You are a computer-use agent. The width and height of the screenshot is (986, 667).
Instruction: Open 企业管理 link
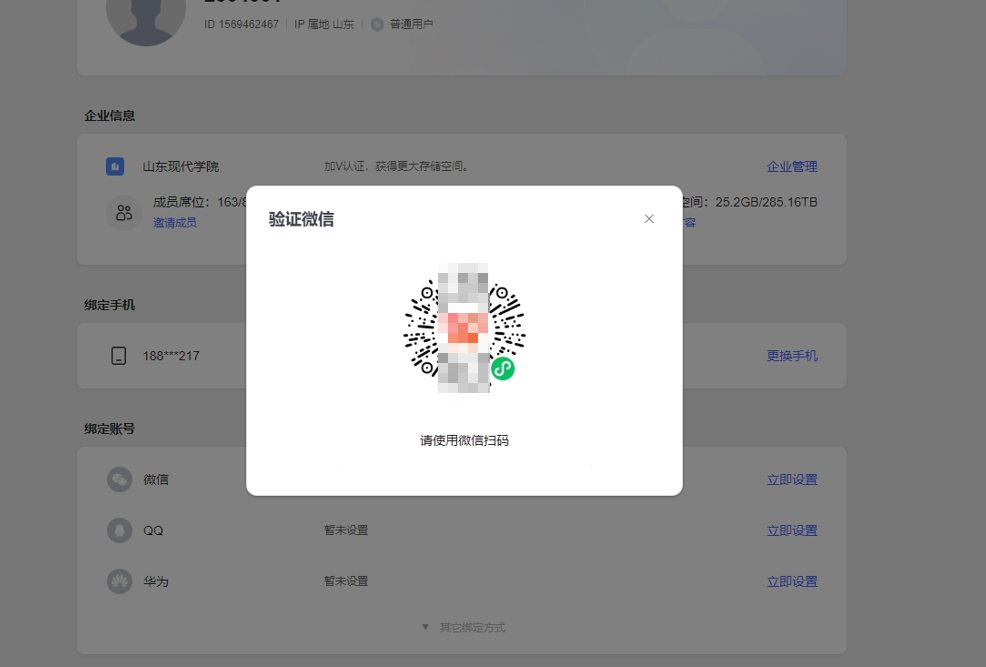tap(792, 167)
